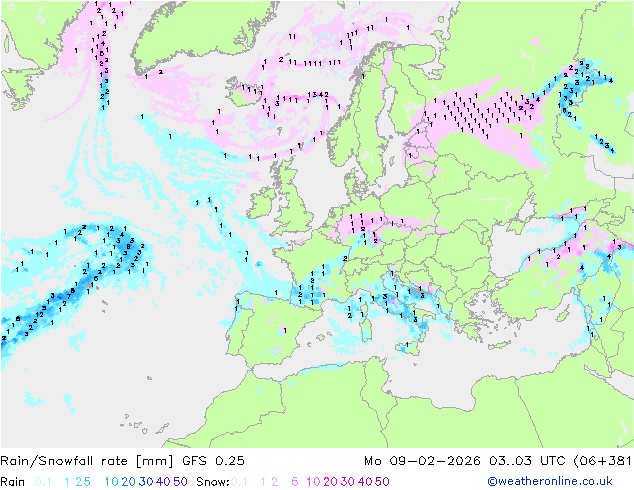Click the Rain 40 legend value

click(163, 482)
